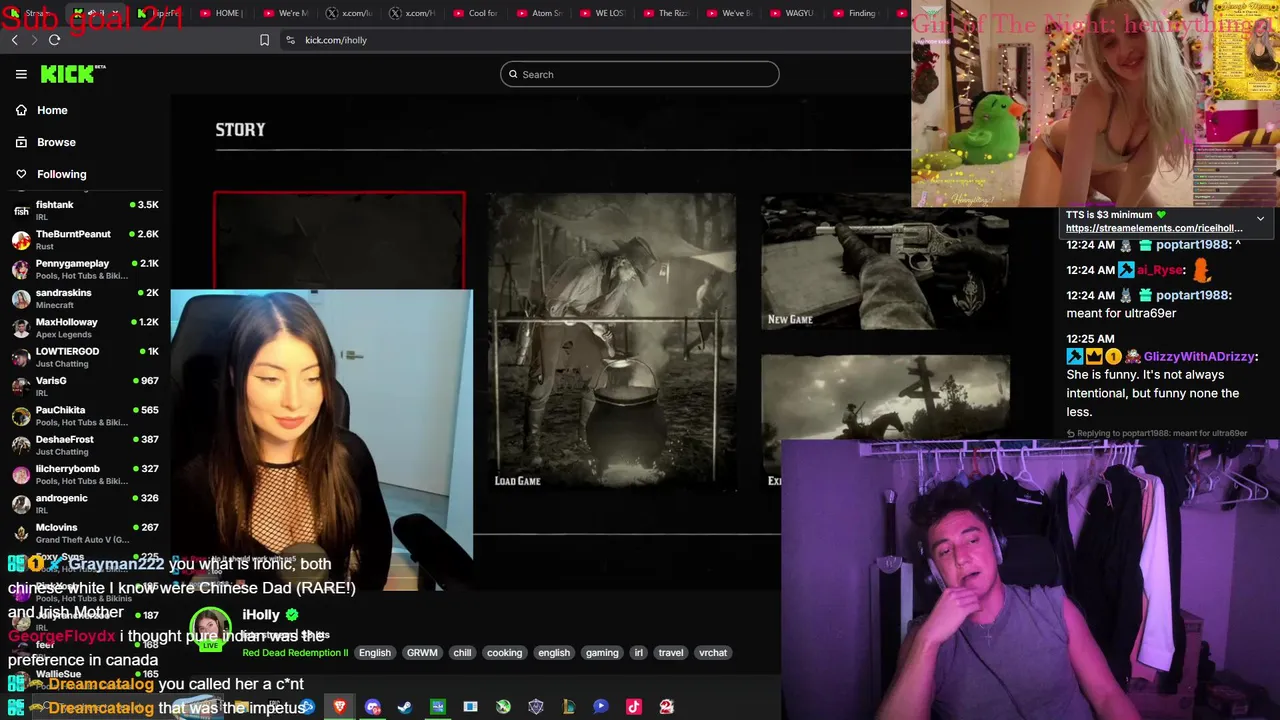
Task: Select Home in Kick sidebar
Action: click(52, 110)
